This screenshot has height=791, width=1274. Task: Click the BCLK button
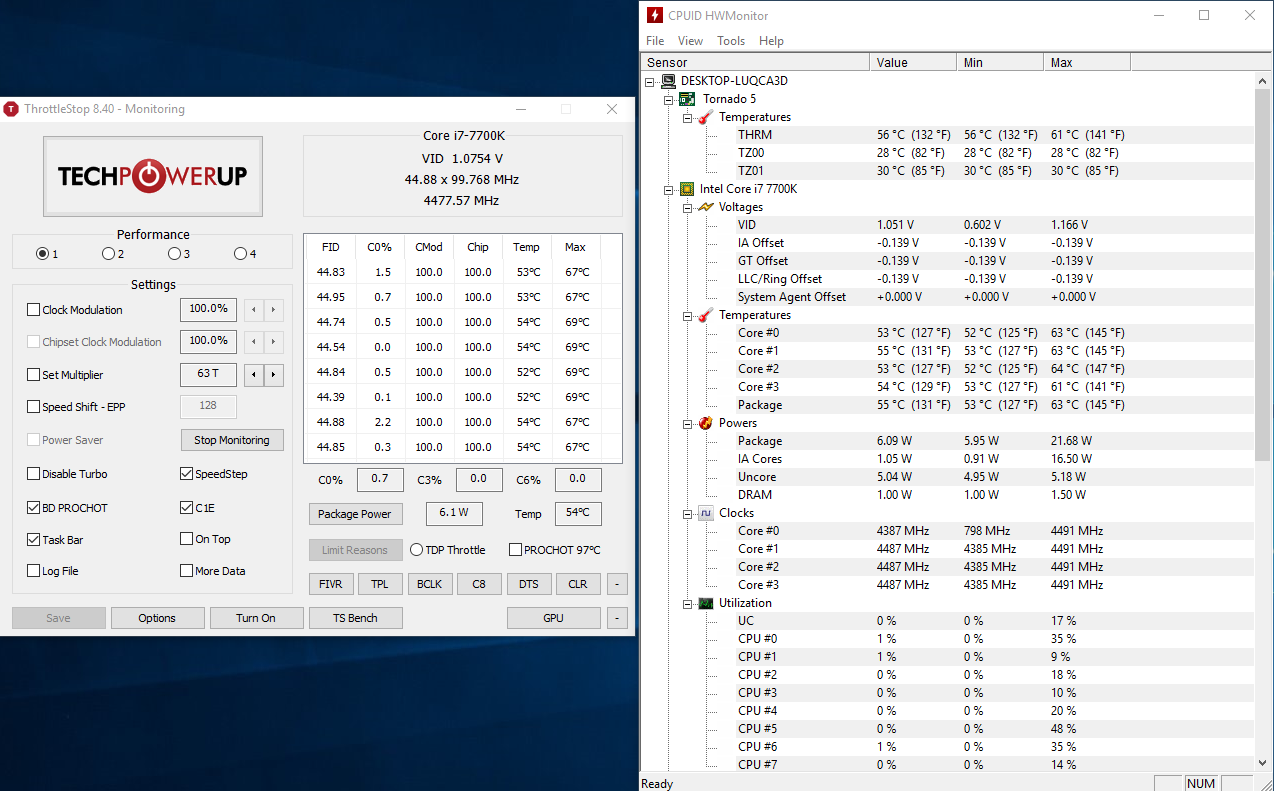pos(429,584)
